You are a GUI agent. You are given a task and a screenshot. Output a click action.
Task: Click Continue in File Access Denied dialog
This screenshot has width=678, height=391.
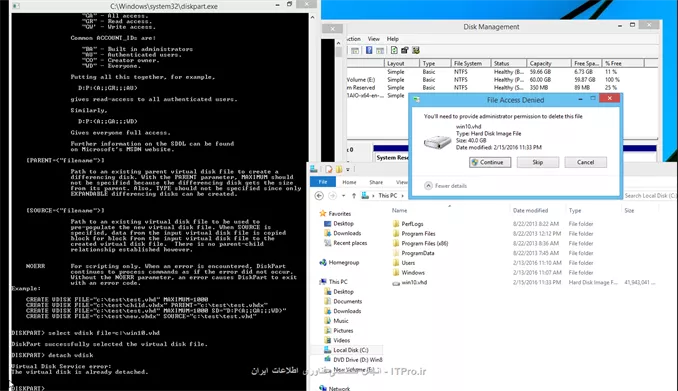pyautogui.click(x=490, y=162)
